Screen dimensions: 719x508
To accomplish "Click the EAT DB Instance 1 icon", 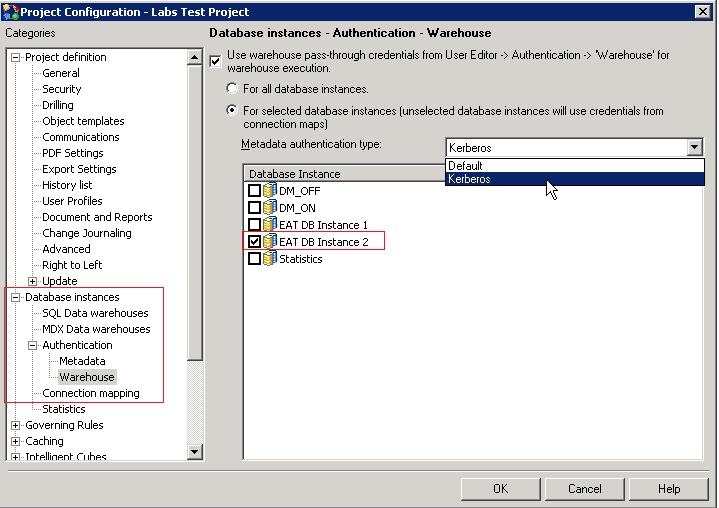I will [x=270, y=224].
